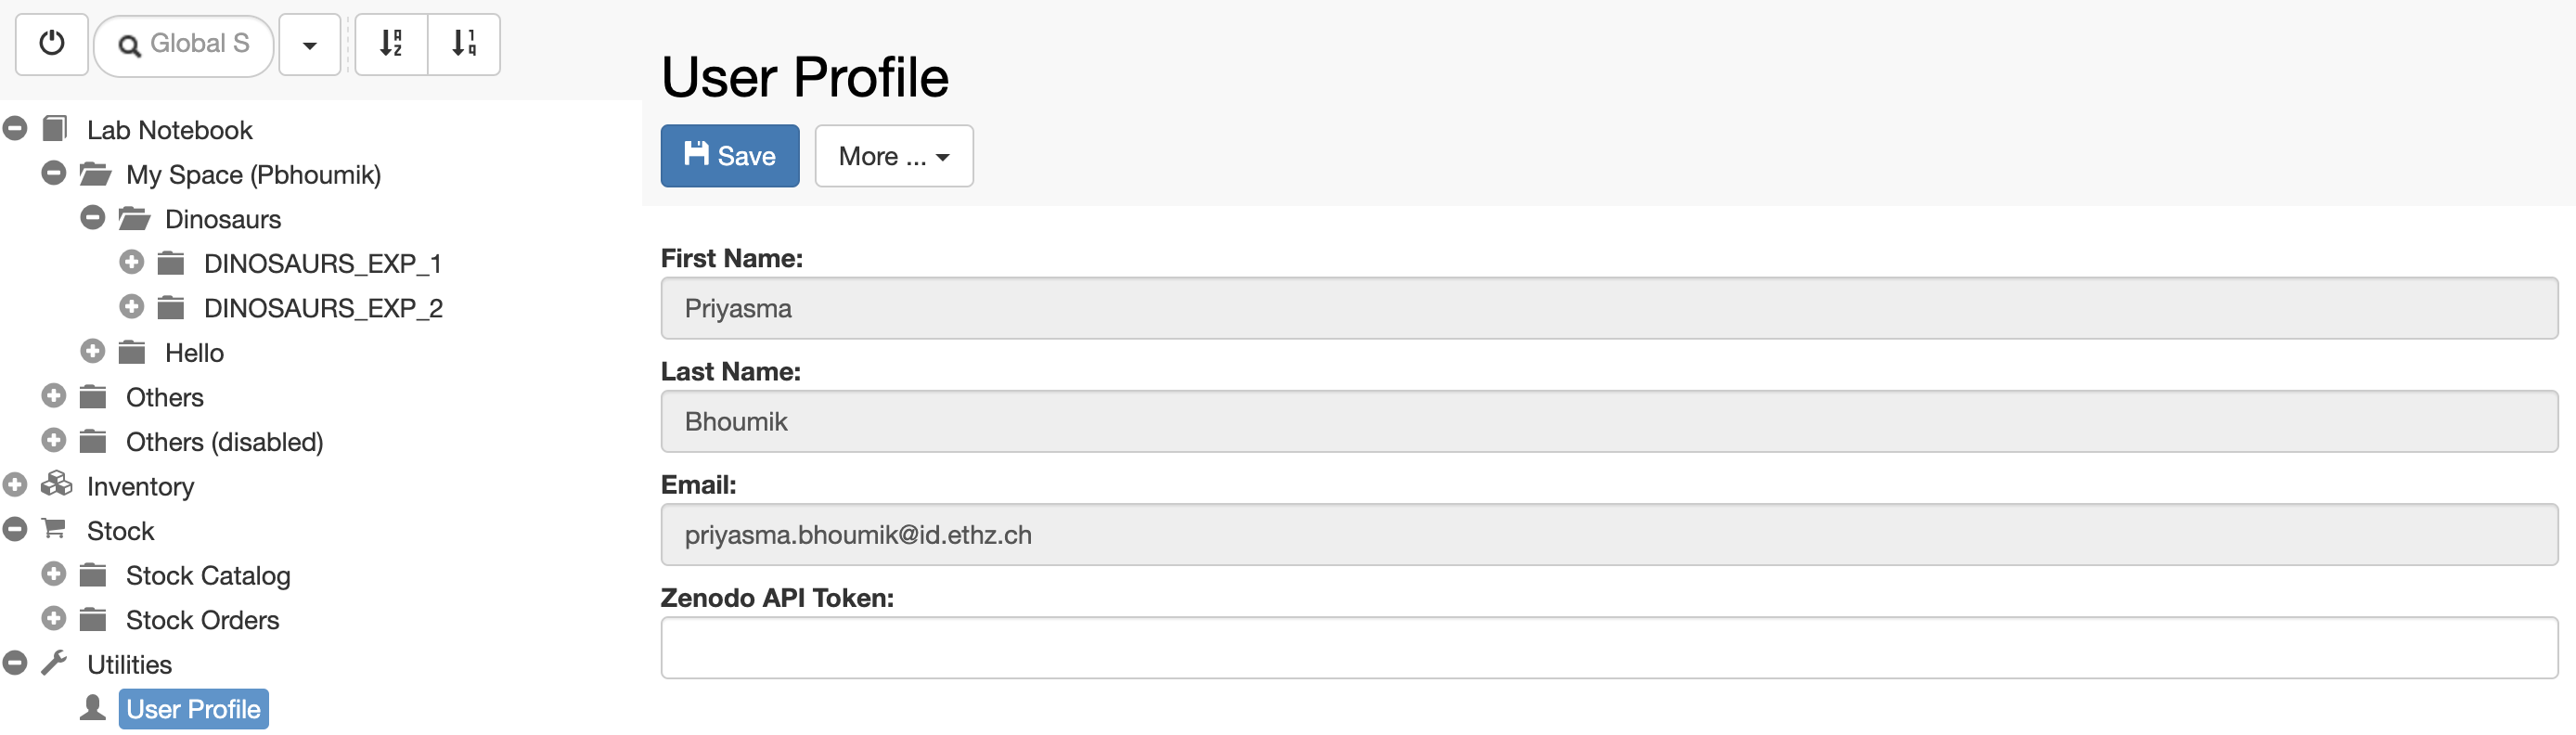Viewport: 2576px width, 735px height.
Task: Select Stock Catalog in the tree
Action: [x=208, y=575]
